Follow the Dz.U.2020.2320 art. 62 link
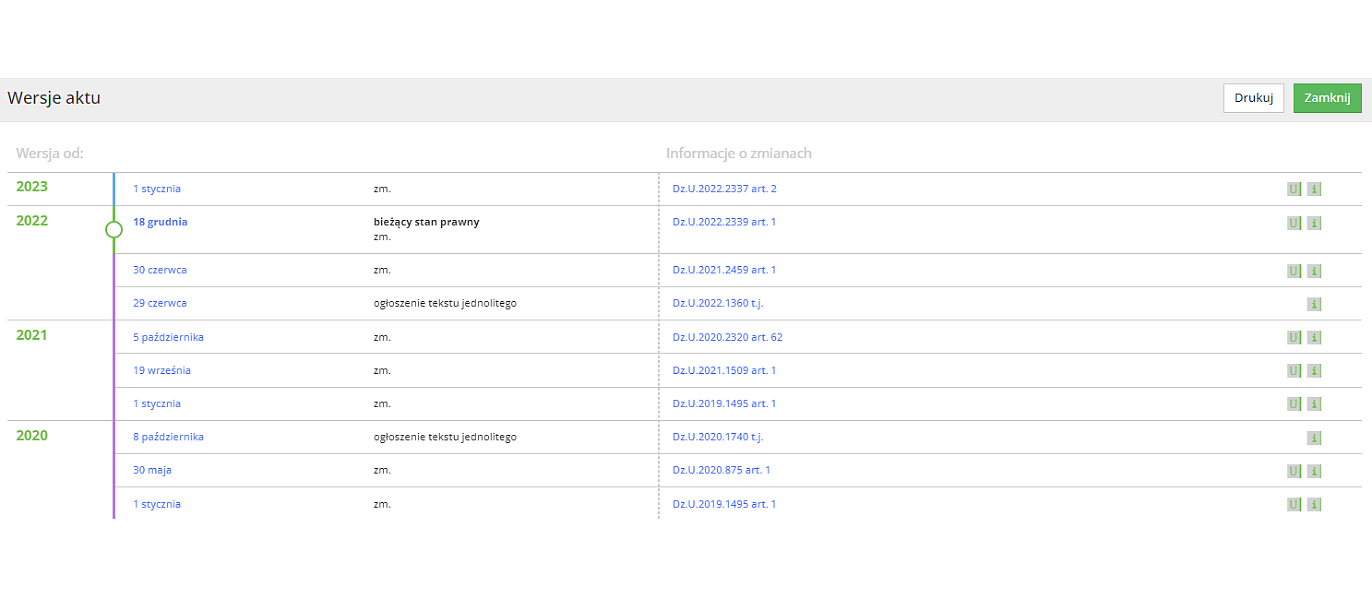 point(727,337)
